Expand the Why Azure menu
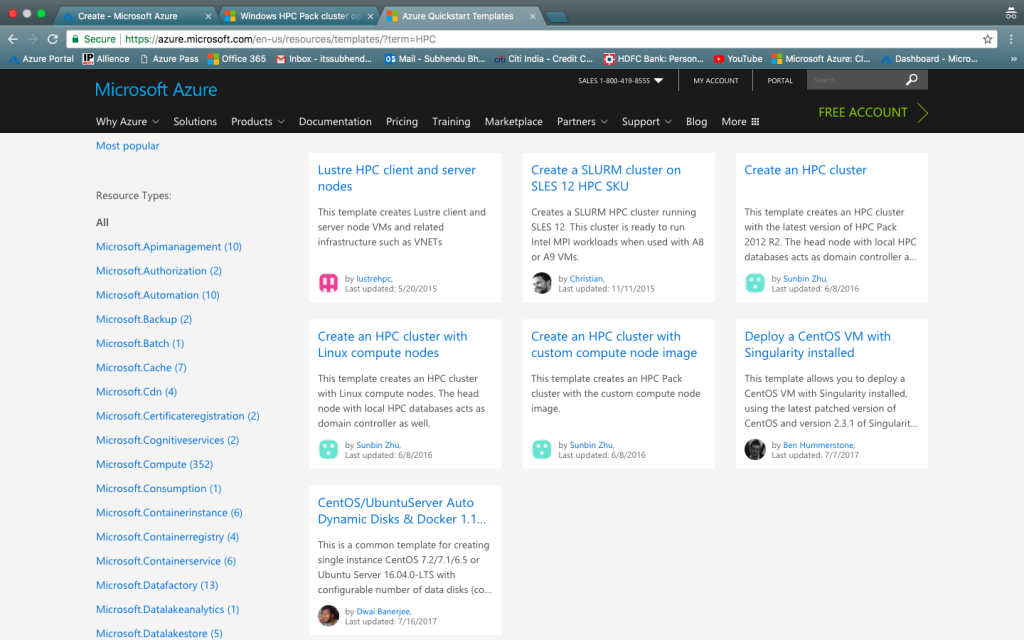The image size is (1024, 640). tap(127, 121)
